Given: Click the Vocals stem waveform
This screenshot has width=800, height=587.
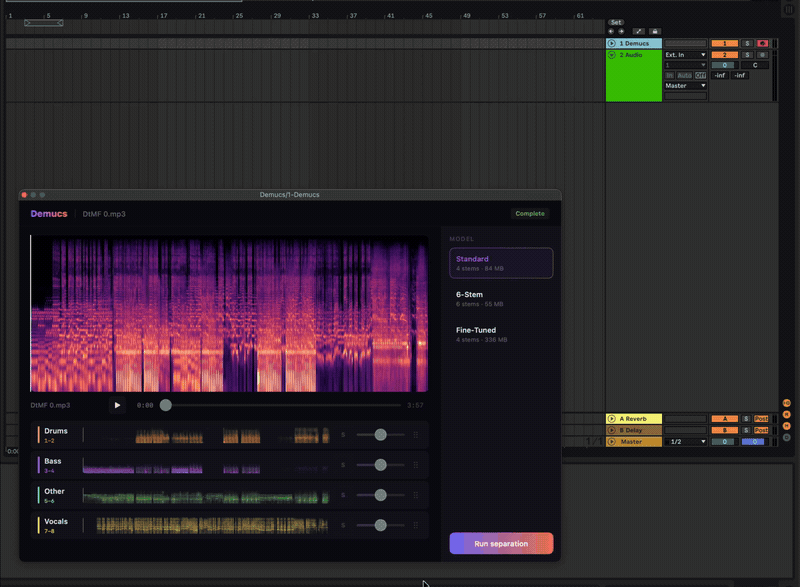Looking at the screenshot, I should (206, 525).
